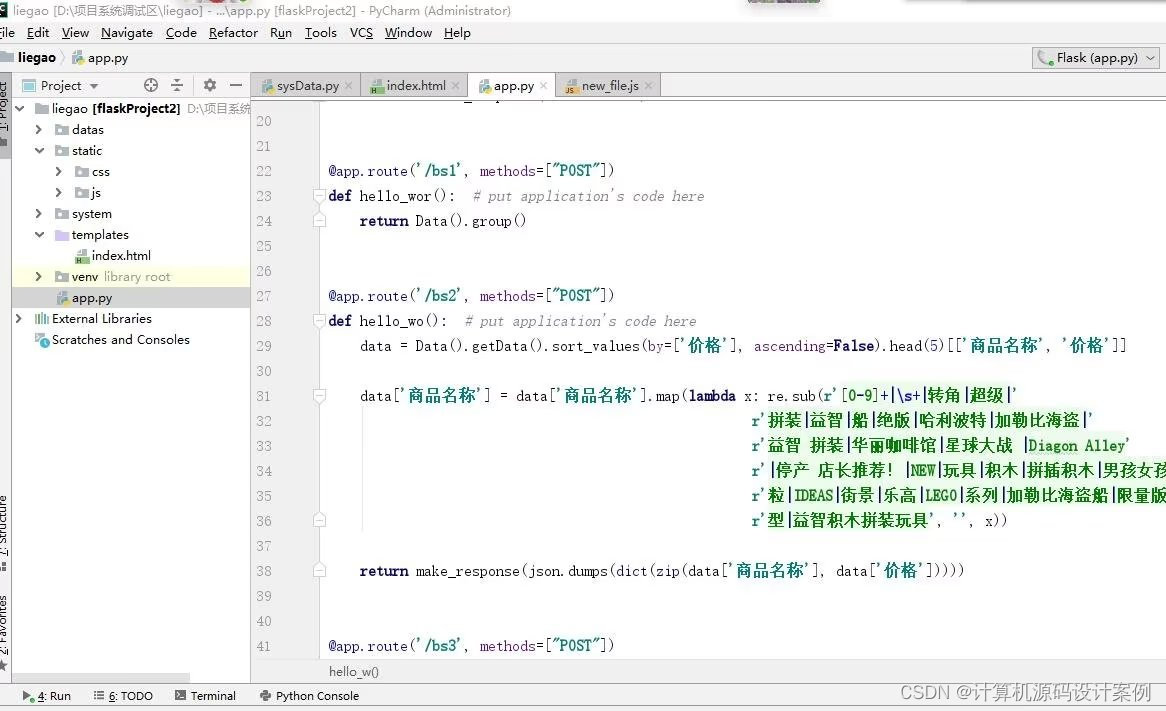Image resolution: width=1166 pixels, height=711 pixels.
Task: Expand the datas folder
Action: click(39, 129)
